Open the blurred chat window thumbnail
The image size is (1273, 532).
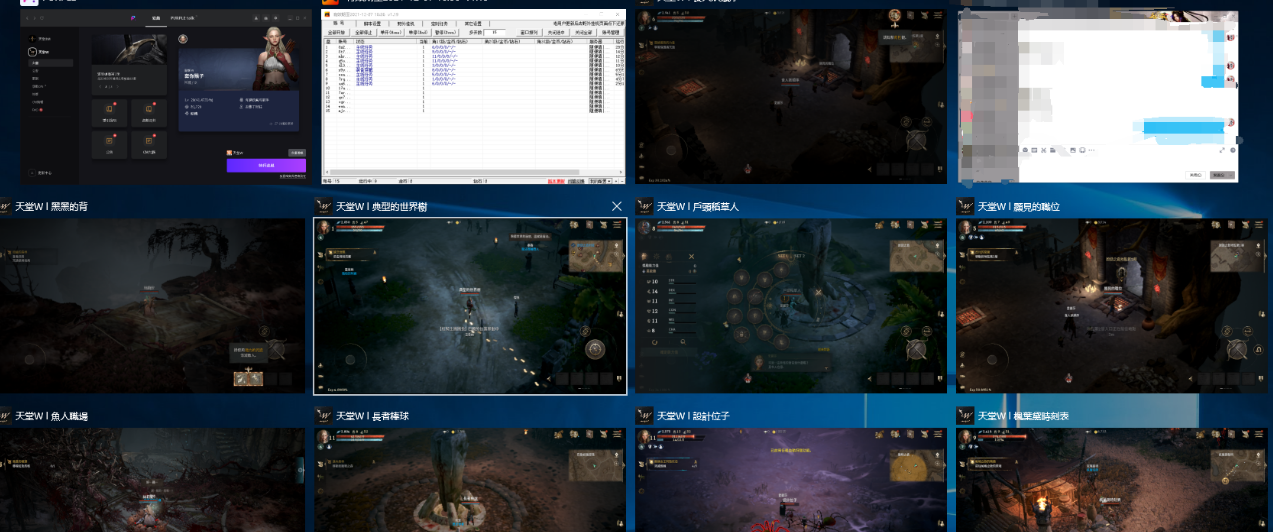(x=1097, y=95)
